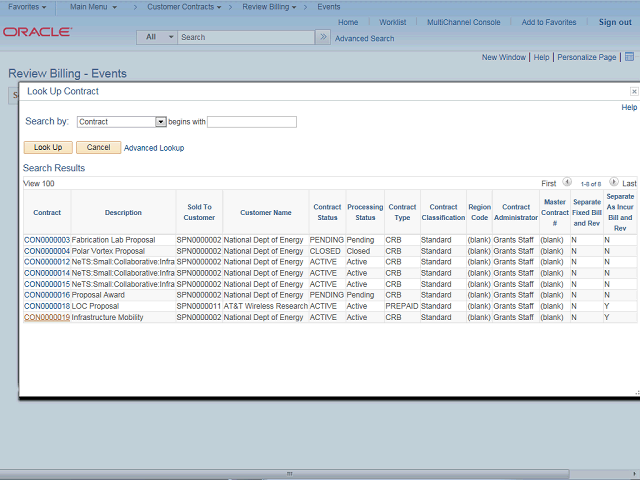The image size is (640, 480).
Task: Show next rows in search results
Action: point(613,183)
